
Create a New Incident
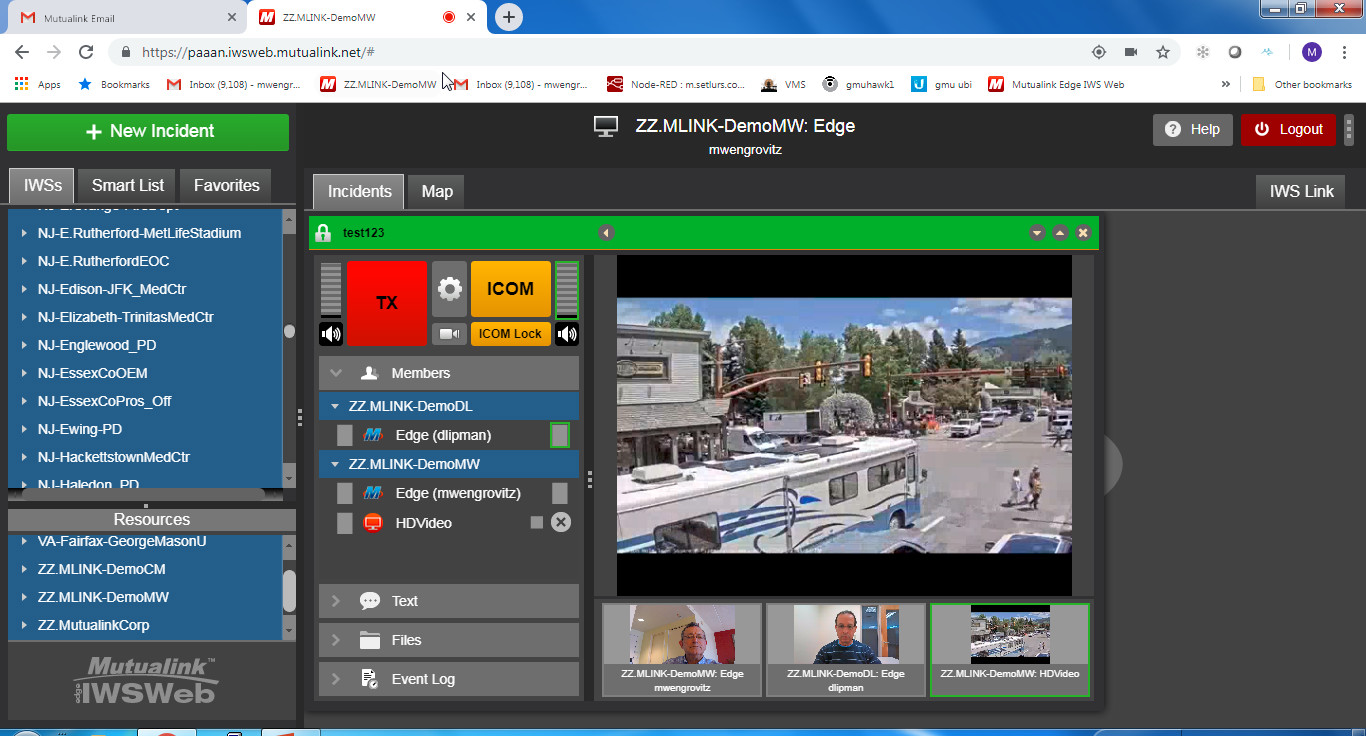[148, 131]
